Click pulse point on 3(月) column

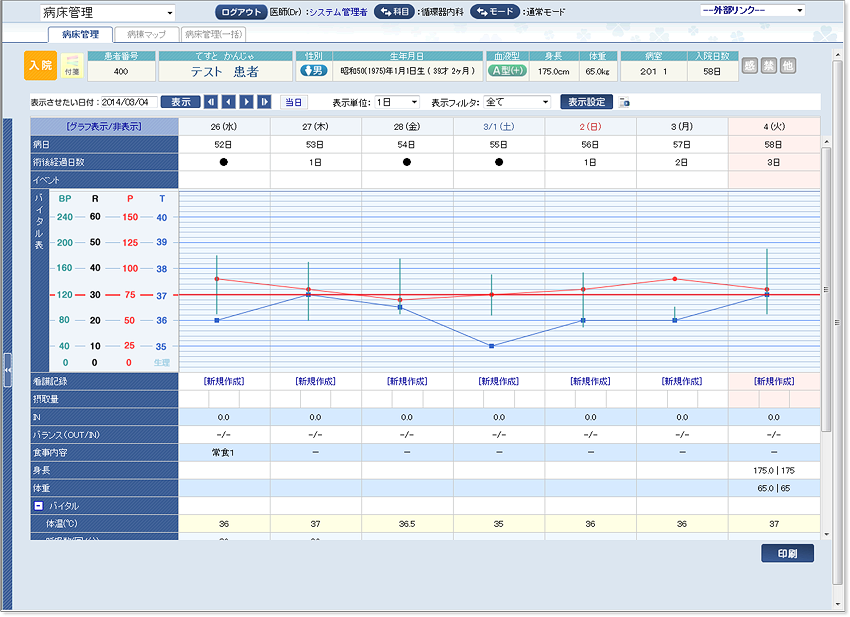pyautogui.click(x=675, y=279)
